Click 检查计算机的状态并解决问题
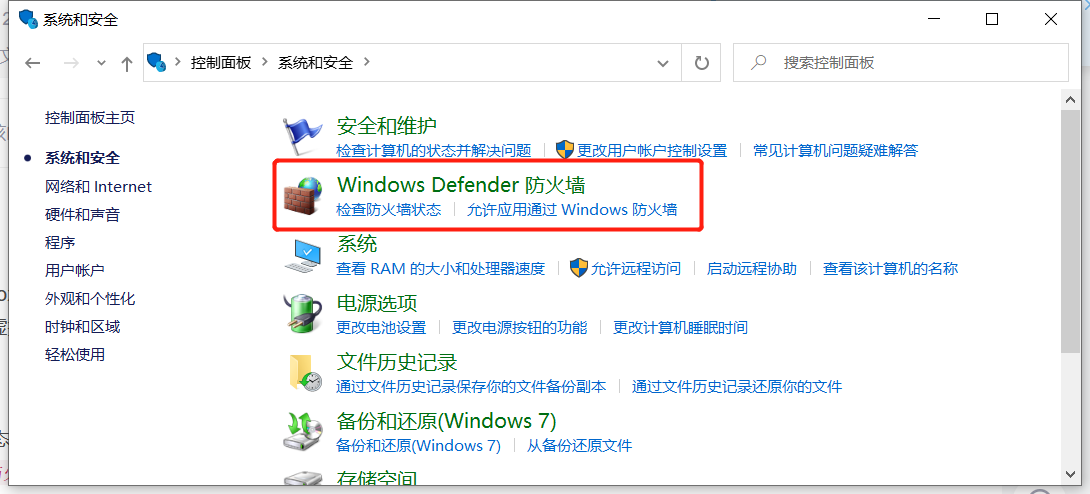This screenshot has width=1090, height=494. [434, 150]
